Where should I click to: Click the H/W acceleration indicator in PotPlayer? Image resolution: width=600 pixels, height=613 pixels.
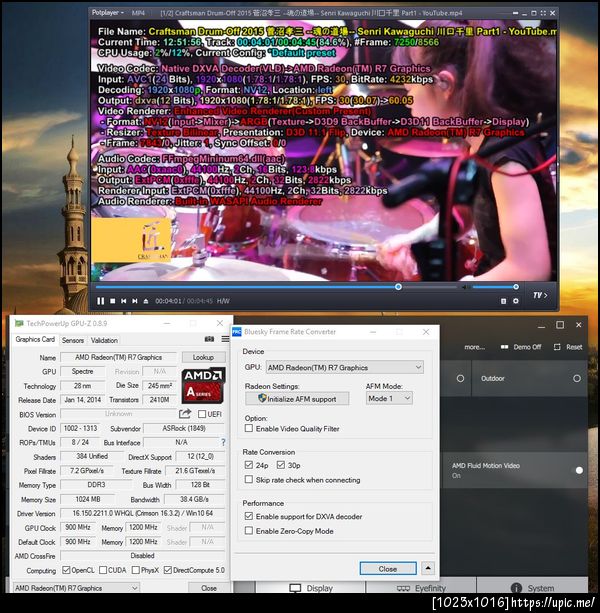click(223, 301)
